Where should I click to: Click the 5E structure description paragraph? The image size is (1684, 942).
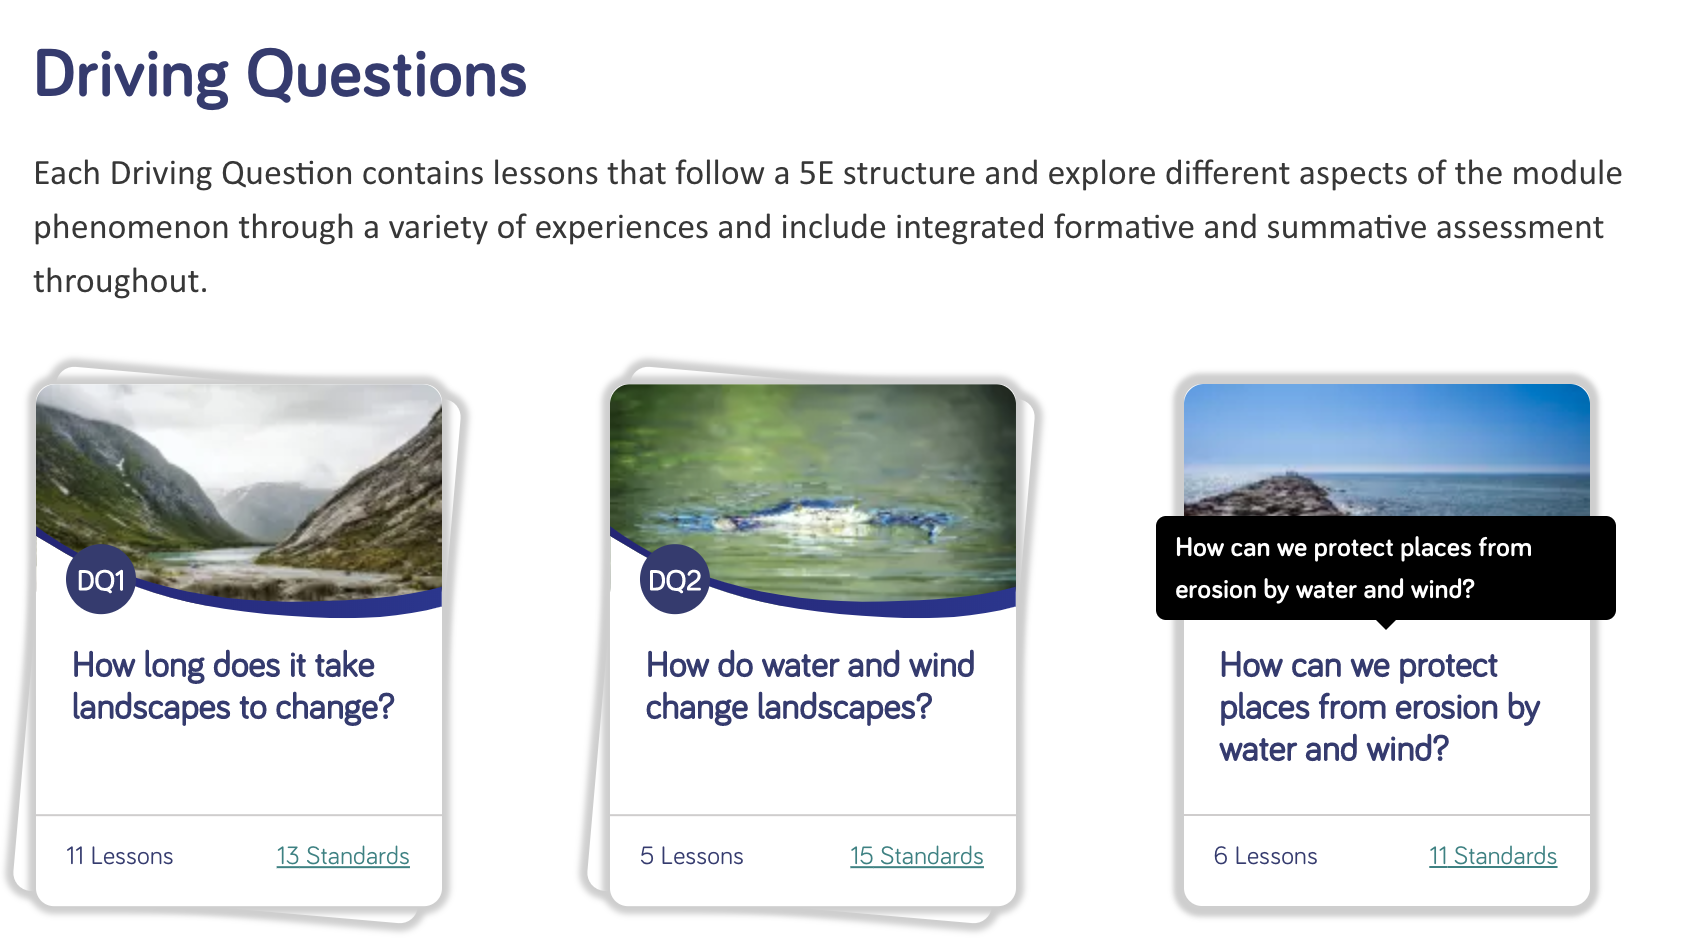click(x=828, y=227)
